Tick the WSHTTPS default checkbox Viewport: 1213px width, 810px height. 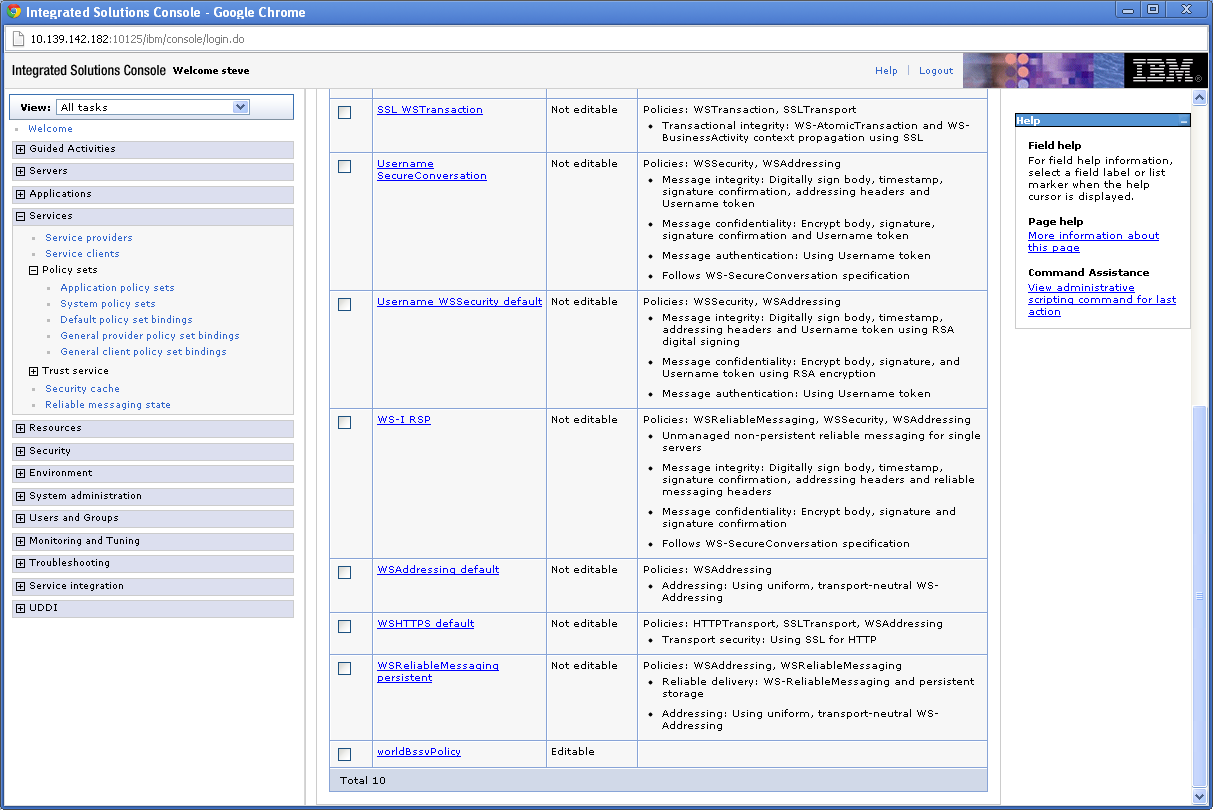(x=344, y=626)
